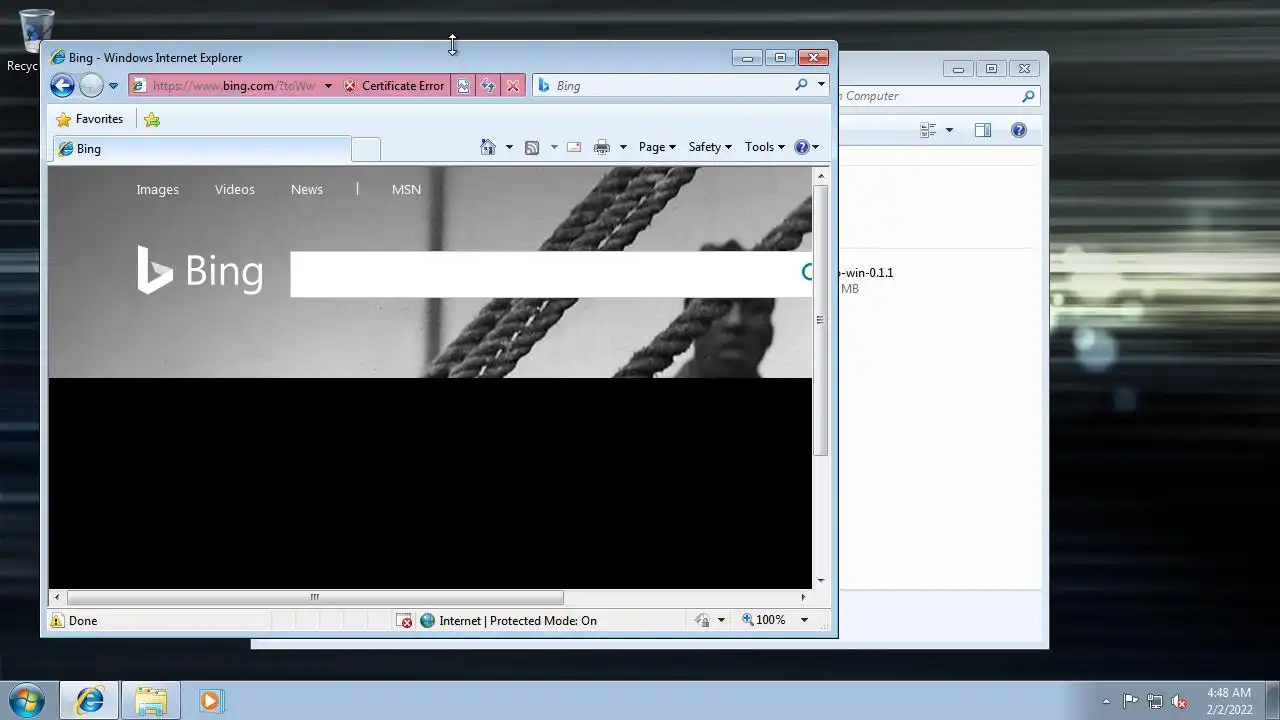The image size is (1280, 720).
Task: Open Bing Videos link
Action: click(235, 189)
